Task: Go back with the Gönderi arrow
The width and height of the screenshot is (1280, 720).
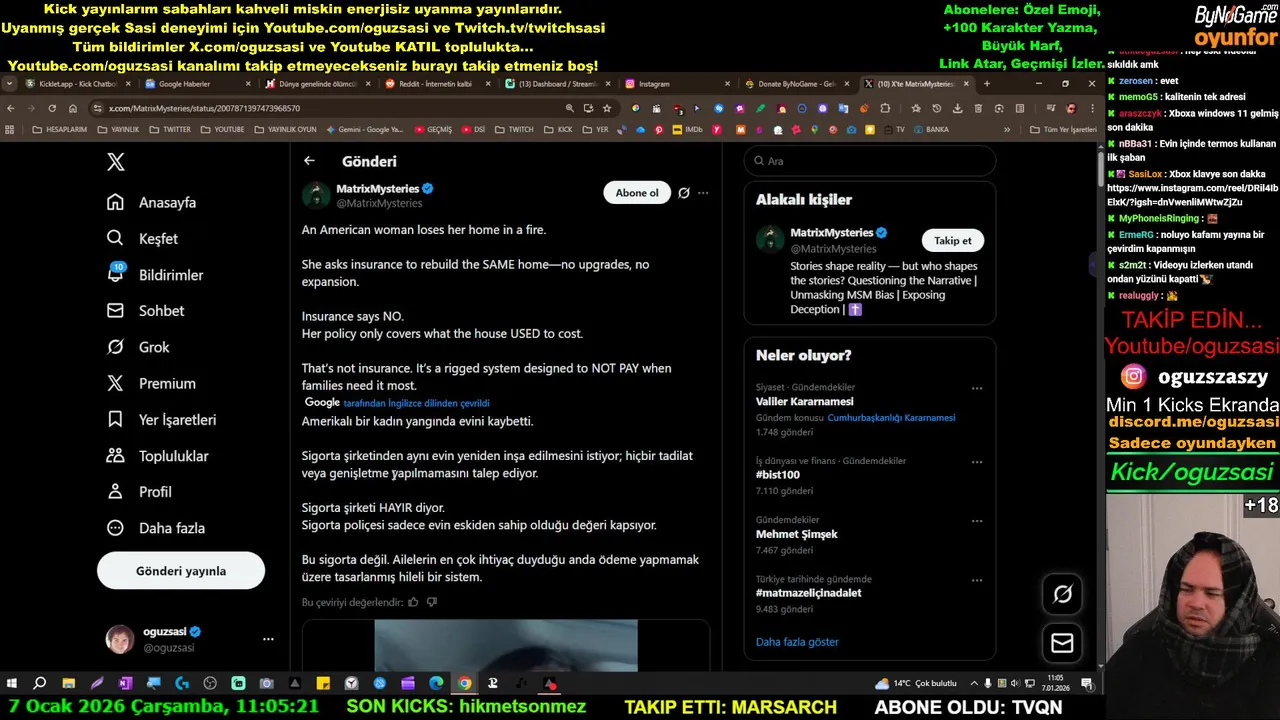Action: (x=309, y=161)
